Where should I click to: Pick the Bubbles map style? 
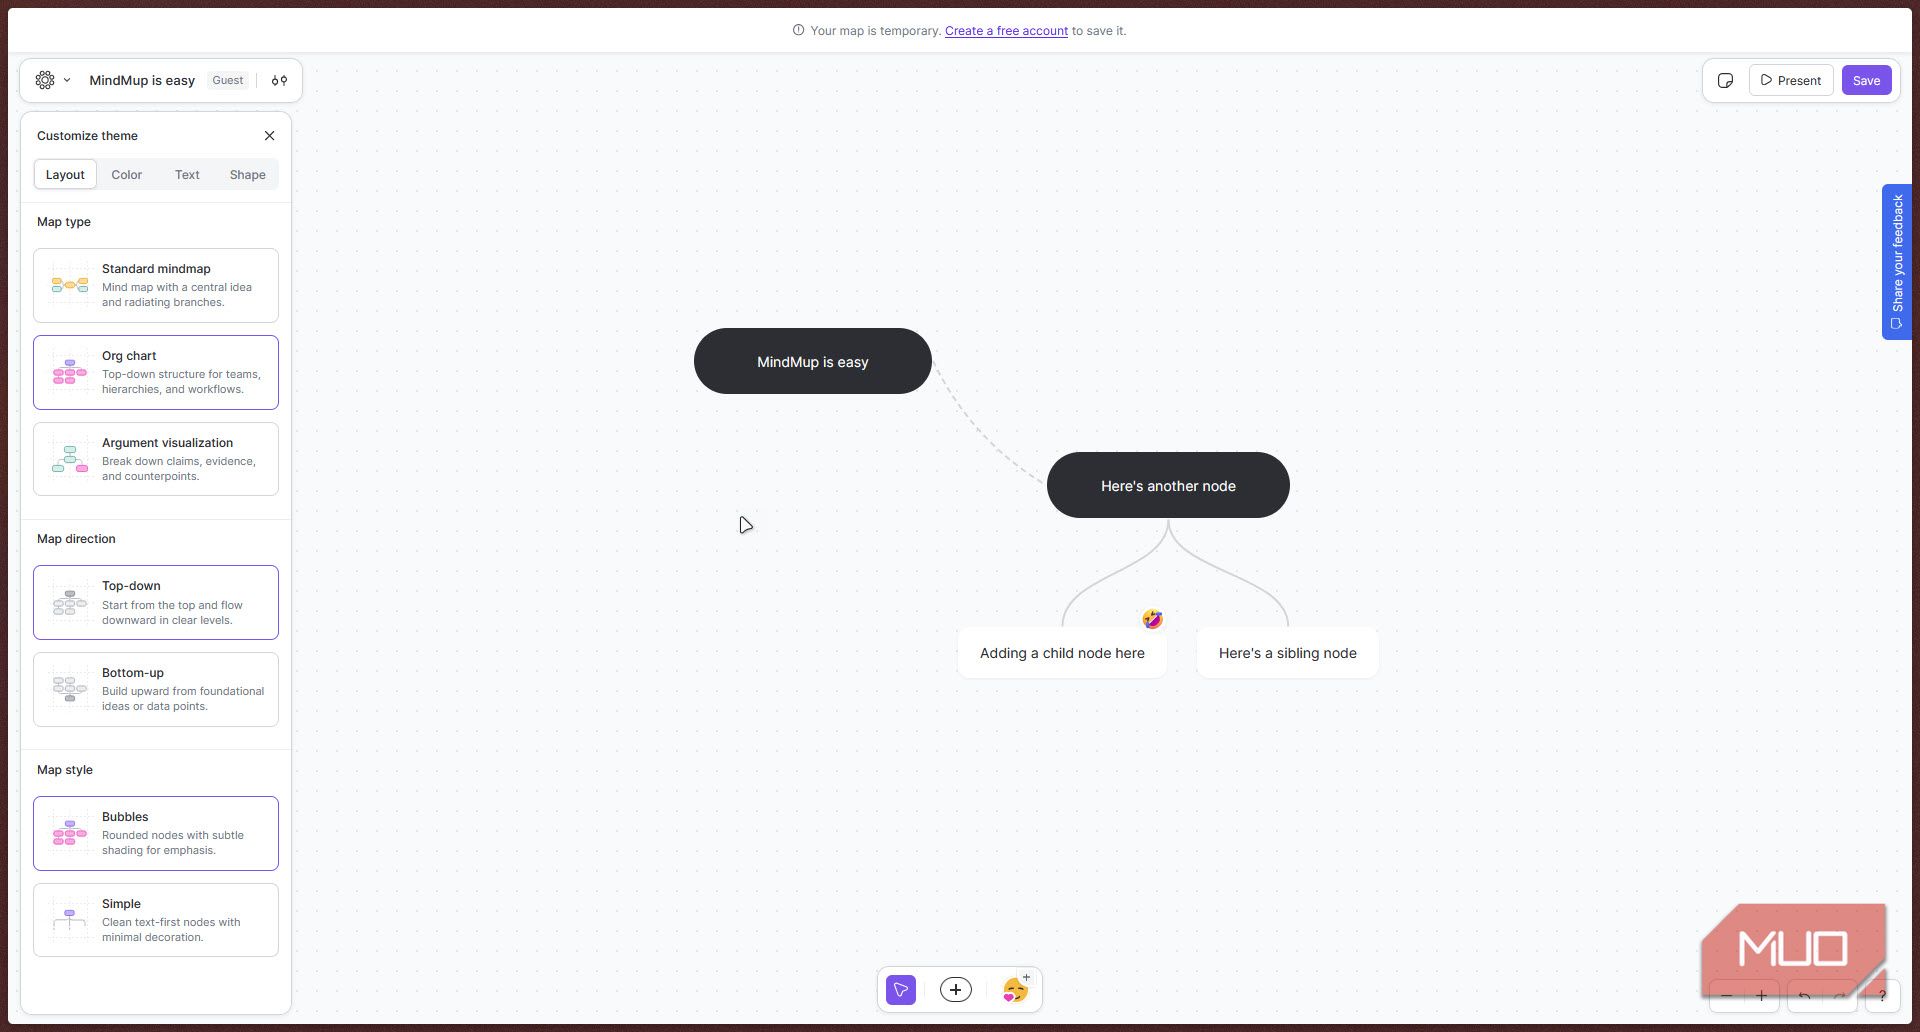[156, 833]
